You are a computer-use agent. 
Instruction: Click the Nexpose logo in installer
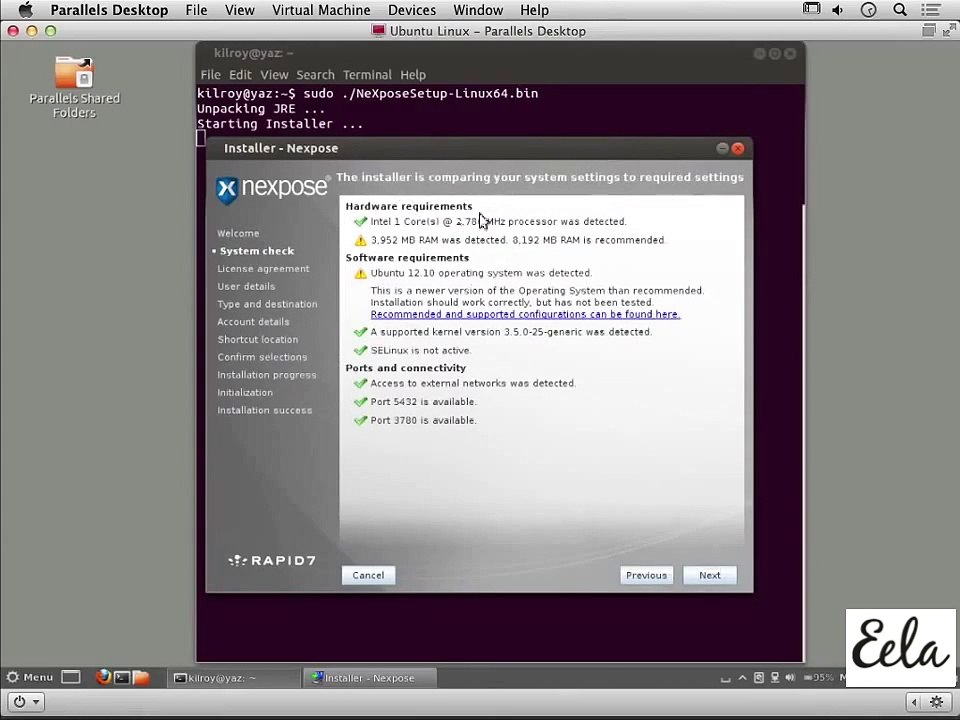[x=272, y=189]
